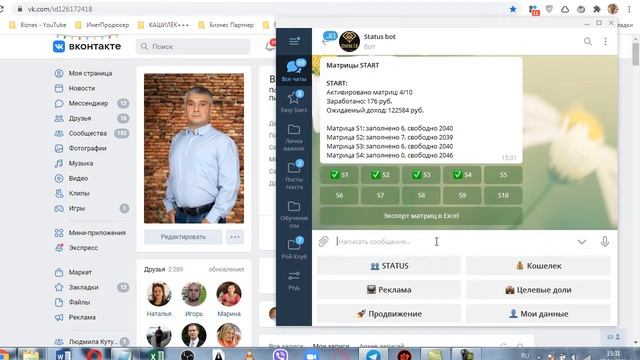Open friend Марина's avatar
640x360 pixels.
[x=229, y=294]
